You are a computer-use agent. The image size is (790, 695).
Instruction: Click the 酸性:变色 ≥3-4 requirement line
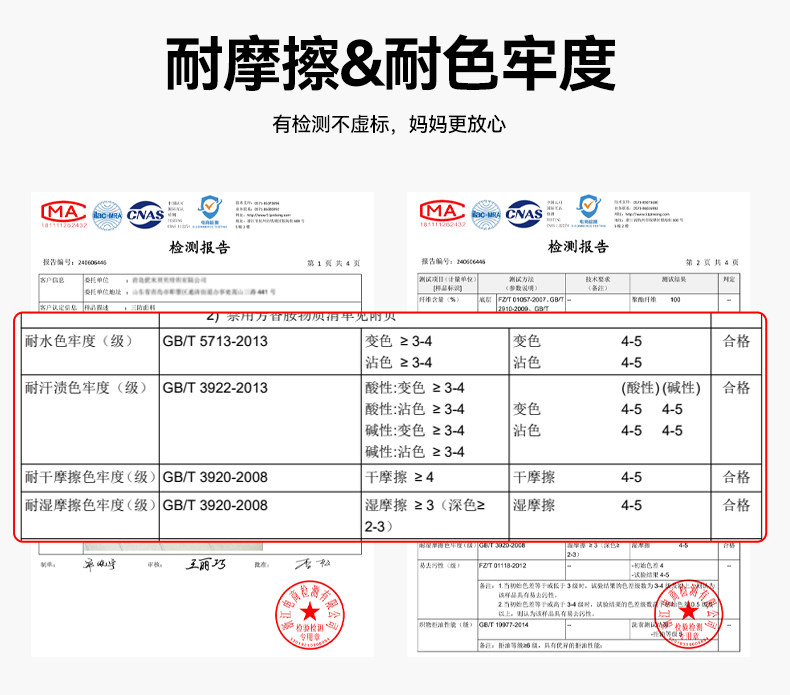pyautogui.click(x=415, y=388)
